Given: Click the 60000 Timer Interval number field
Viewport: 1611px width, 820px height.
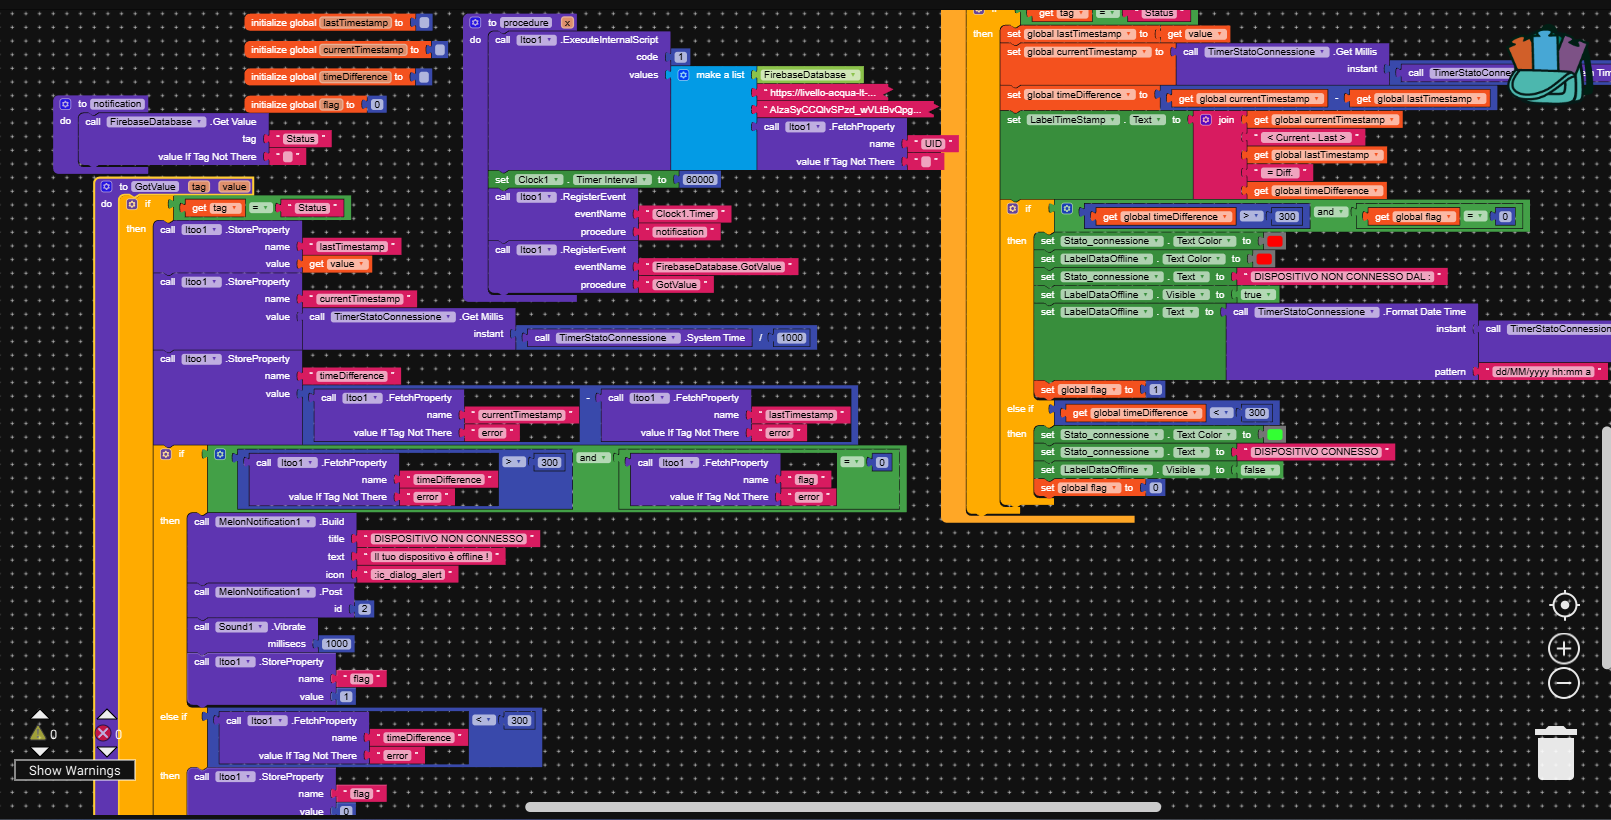Looking at the screenshot, I should pos(699,180).
